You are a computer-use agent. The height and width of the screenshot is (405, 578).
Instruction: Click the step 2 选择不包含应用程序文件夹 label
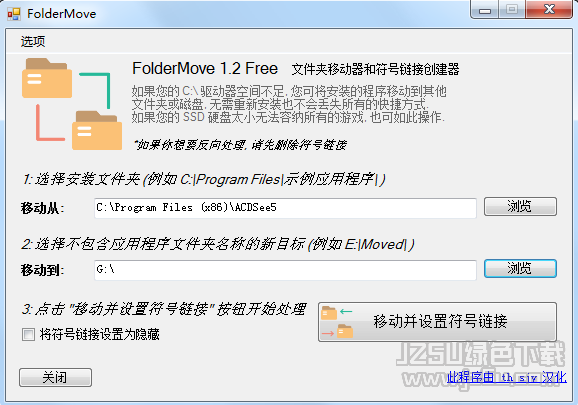pos(218,244)
